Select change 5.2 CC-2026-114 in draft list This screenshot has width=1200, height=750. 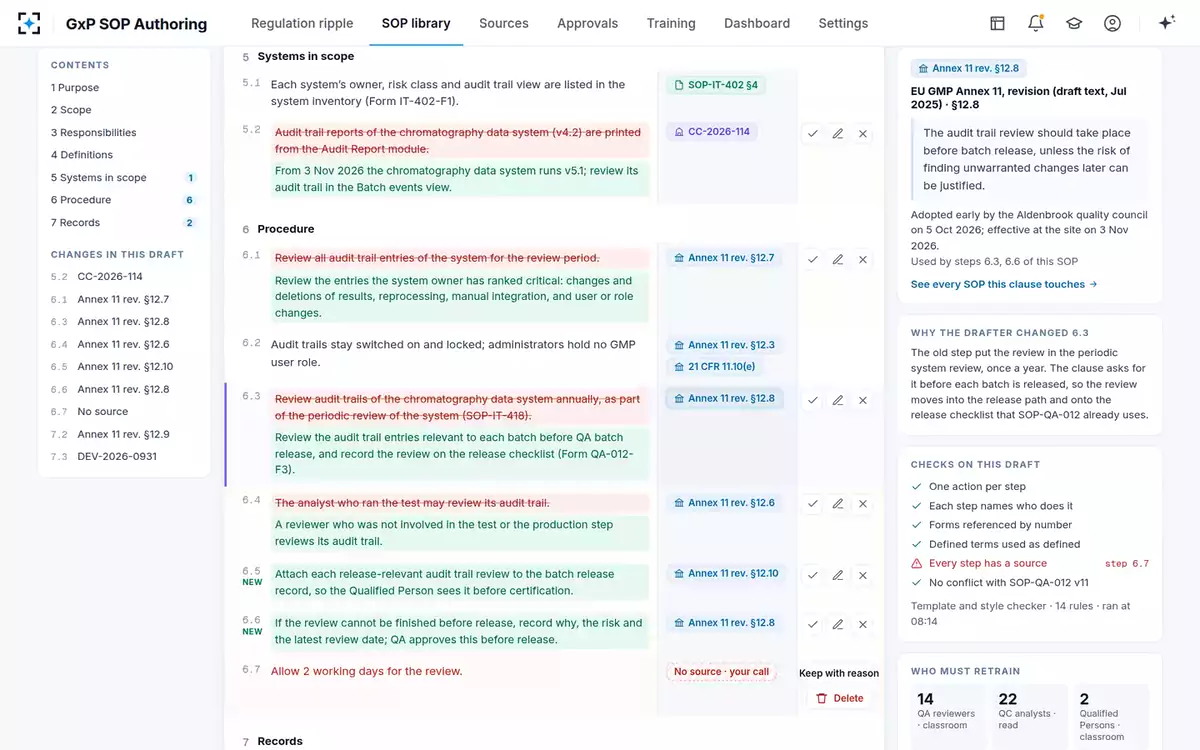point(124,277)
